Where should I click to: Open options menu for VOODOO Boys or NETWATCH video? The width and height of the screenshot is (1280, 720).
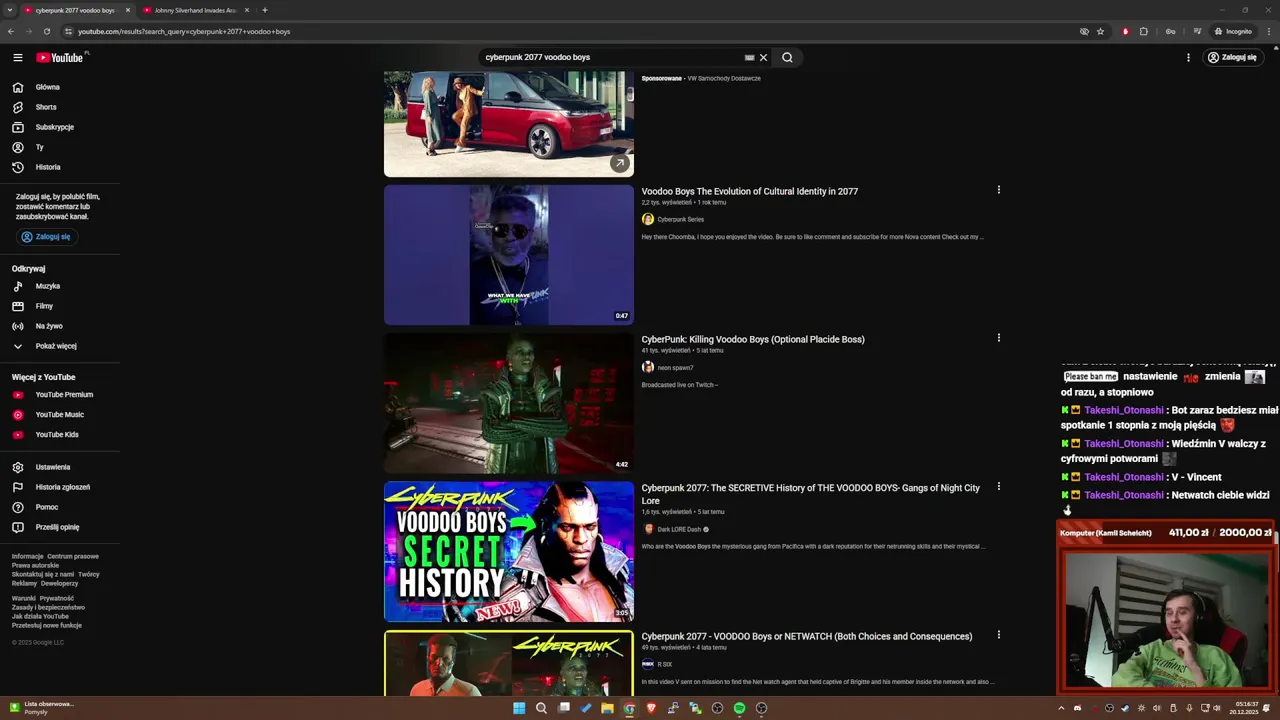point(998,635)
